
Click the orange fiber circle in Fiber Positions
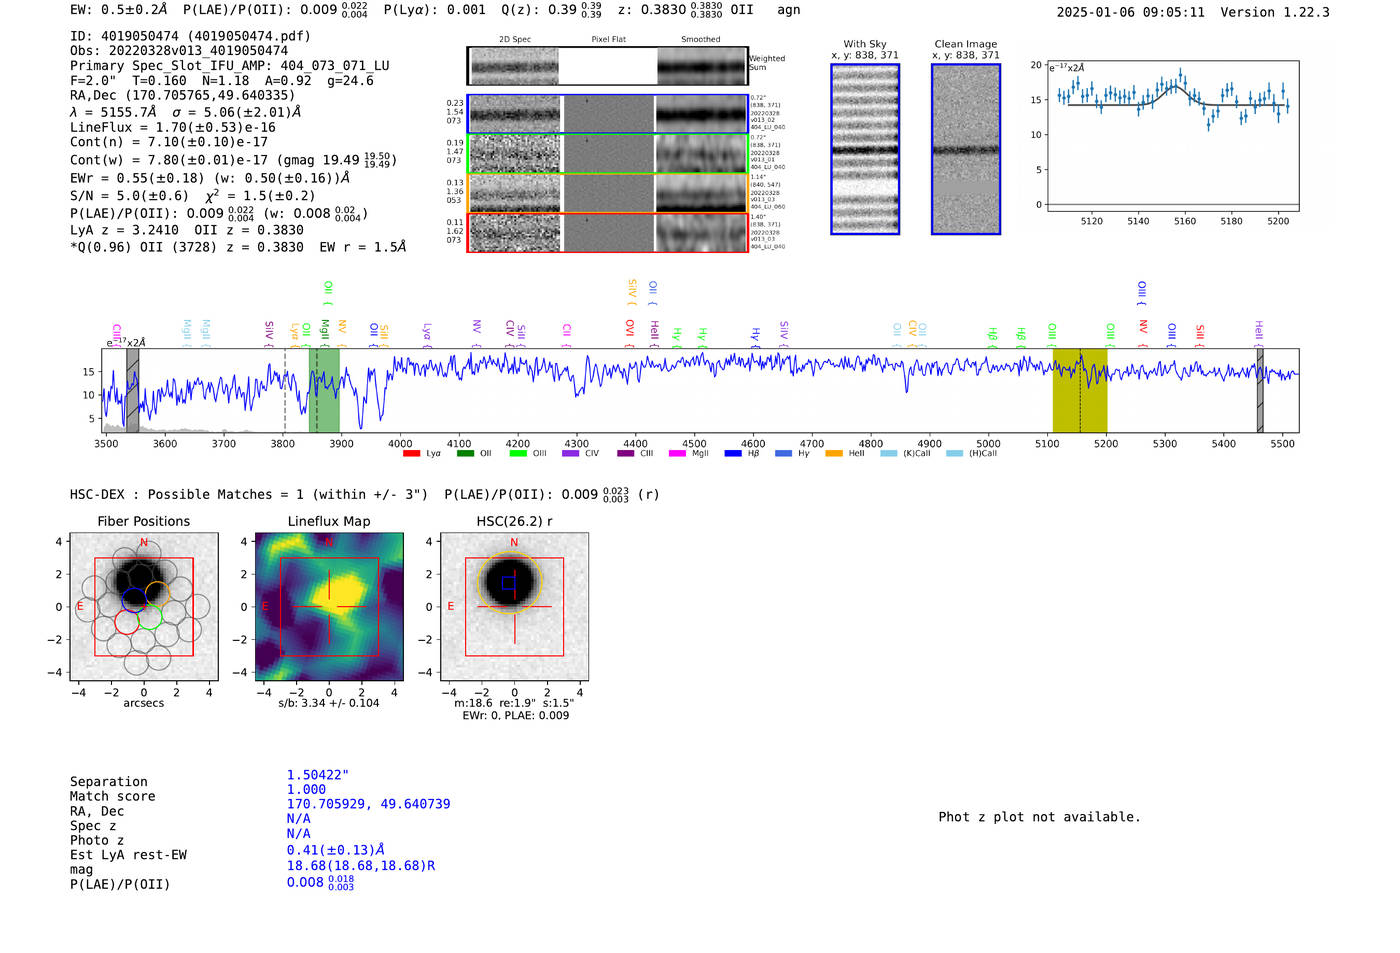(x=157, y=593)
